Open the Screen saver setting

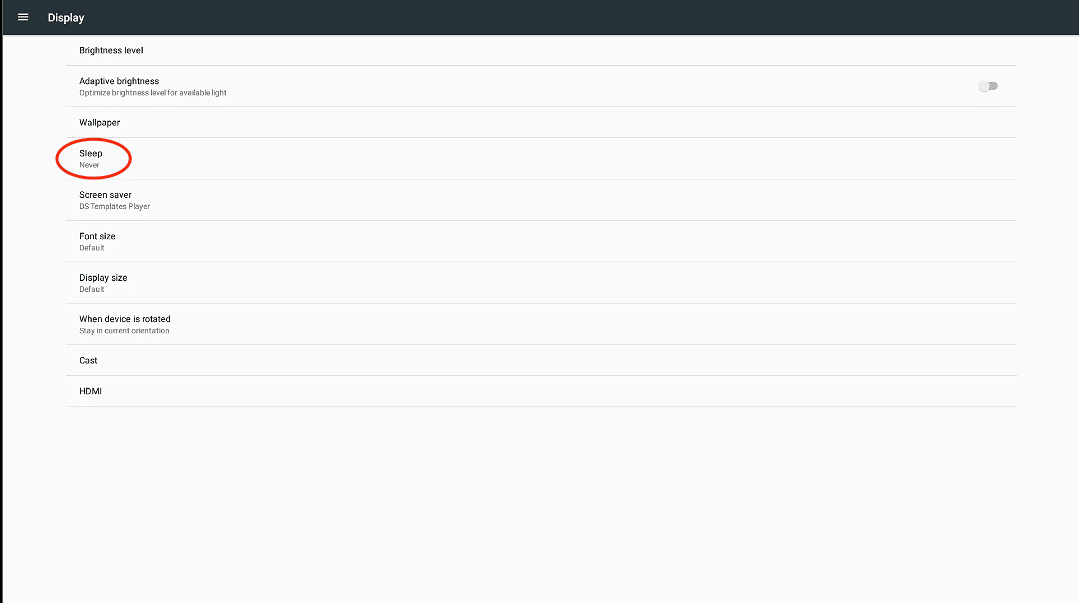tap(541, 200)
